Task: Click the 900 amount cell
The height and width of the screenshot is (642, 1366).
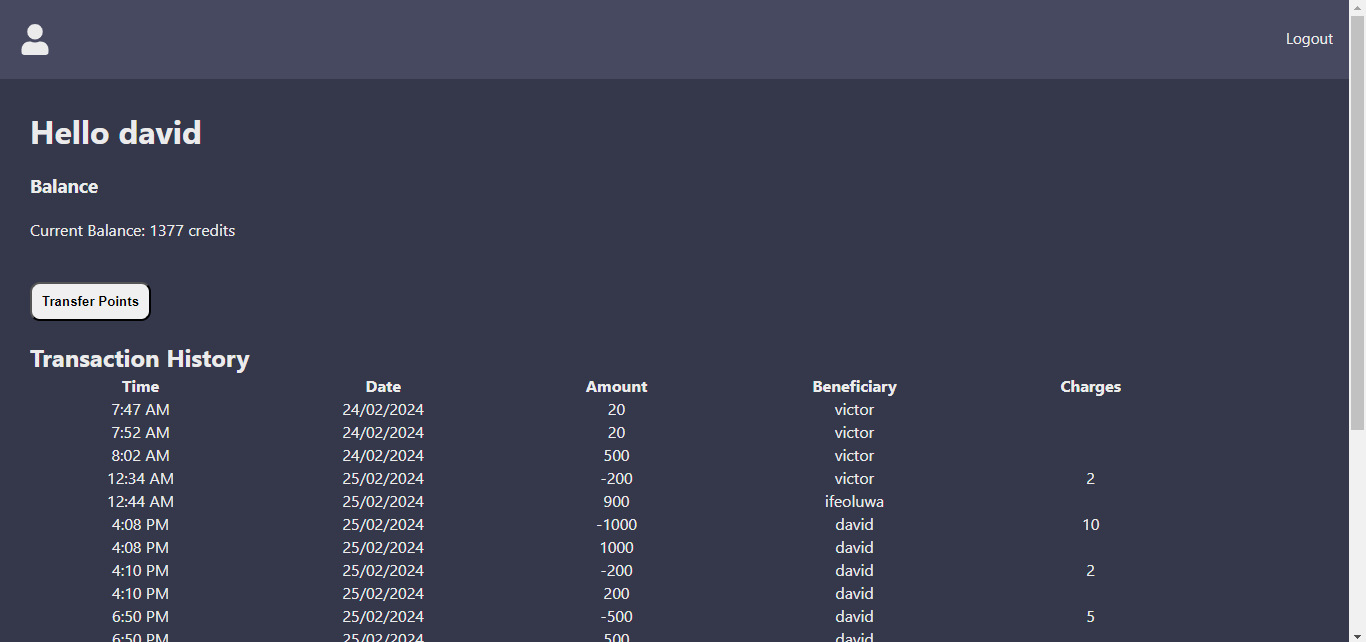Action: click(616, 502)
